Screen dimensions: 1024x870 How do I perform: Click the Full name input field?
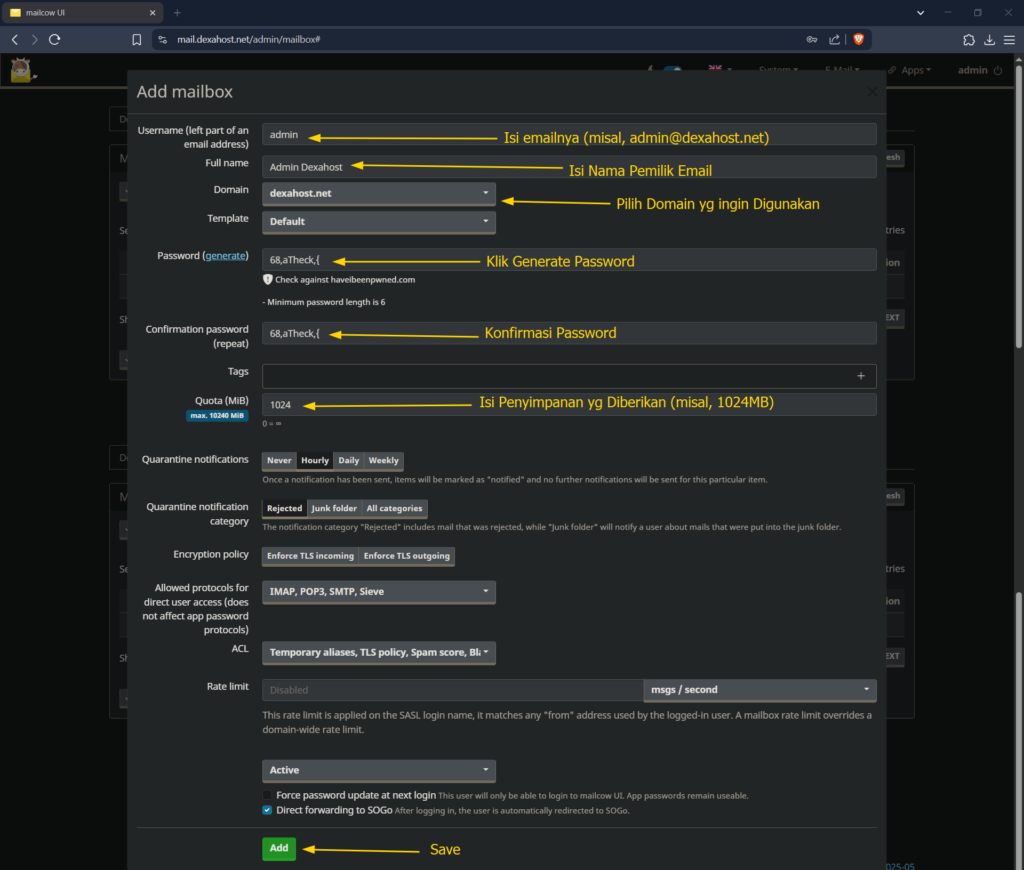click(x=569, y=167)
